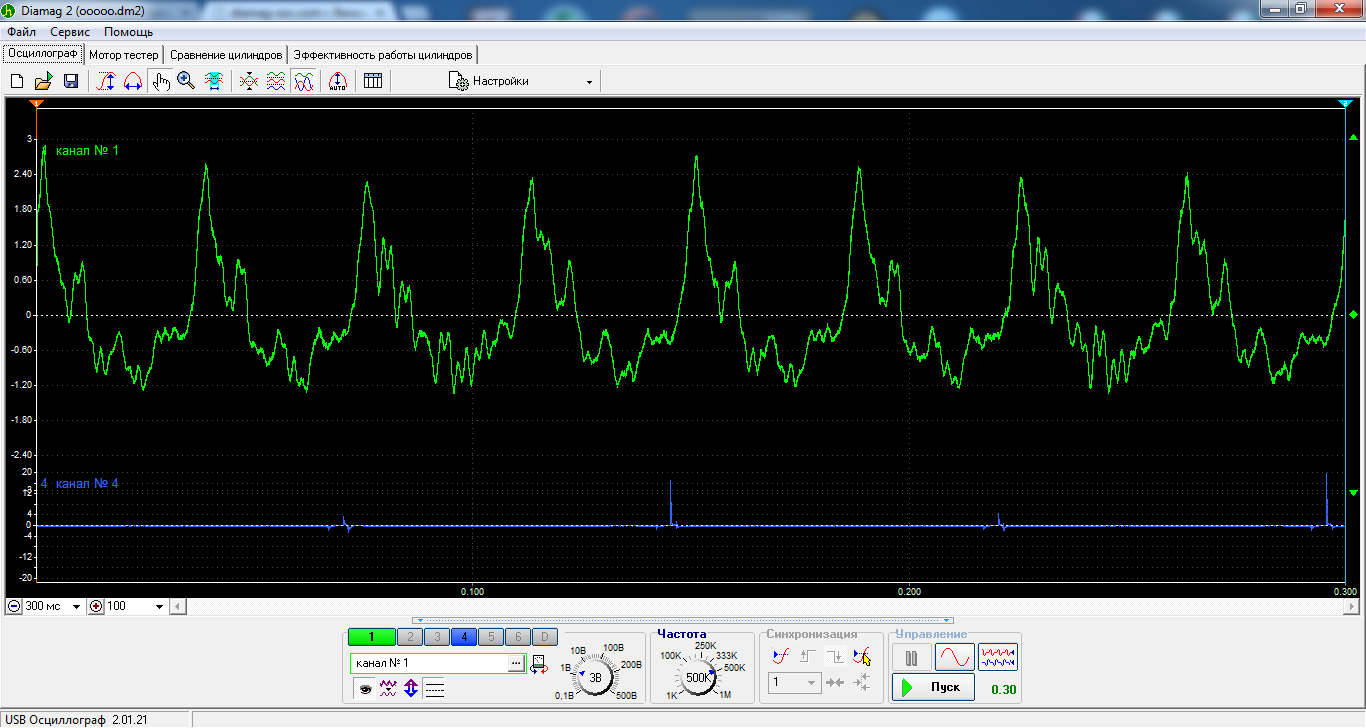Open the Настройки settings dropdown
This screenshot has width=1366, height=728.
coord(521,82)
